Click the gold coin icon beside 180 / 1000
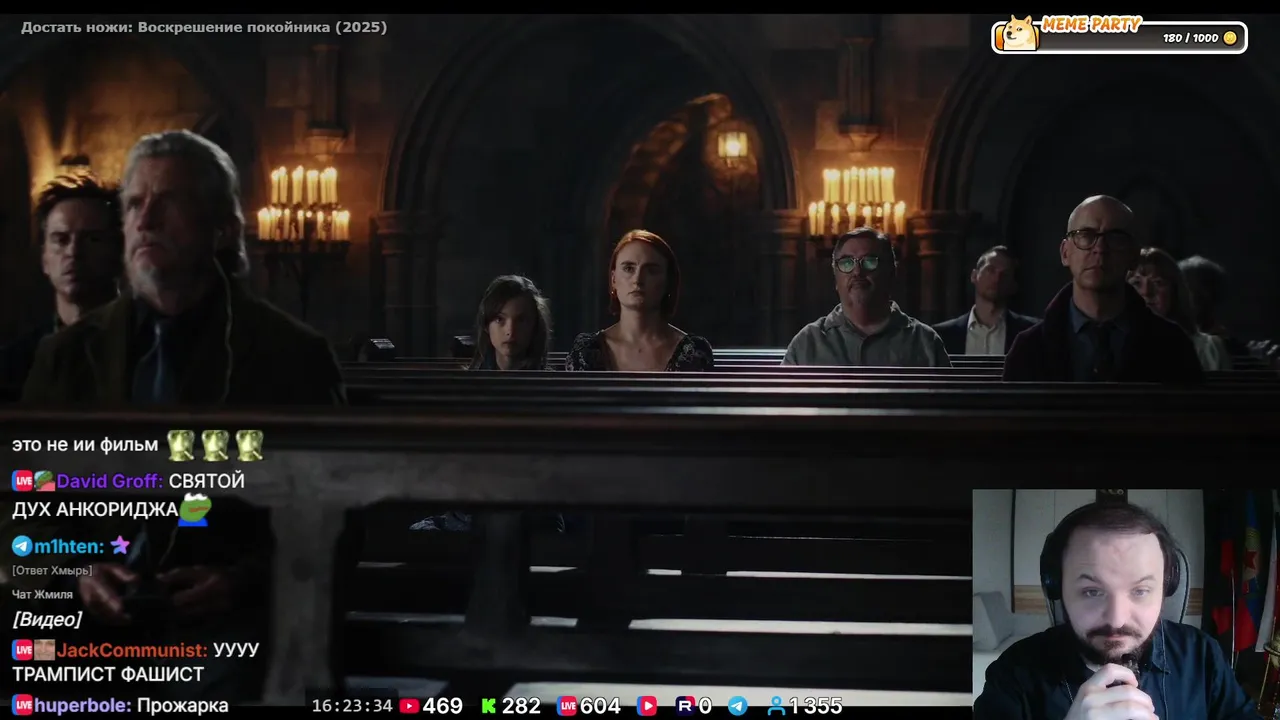This screenshot has height=720, width=1280. 1230,38
